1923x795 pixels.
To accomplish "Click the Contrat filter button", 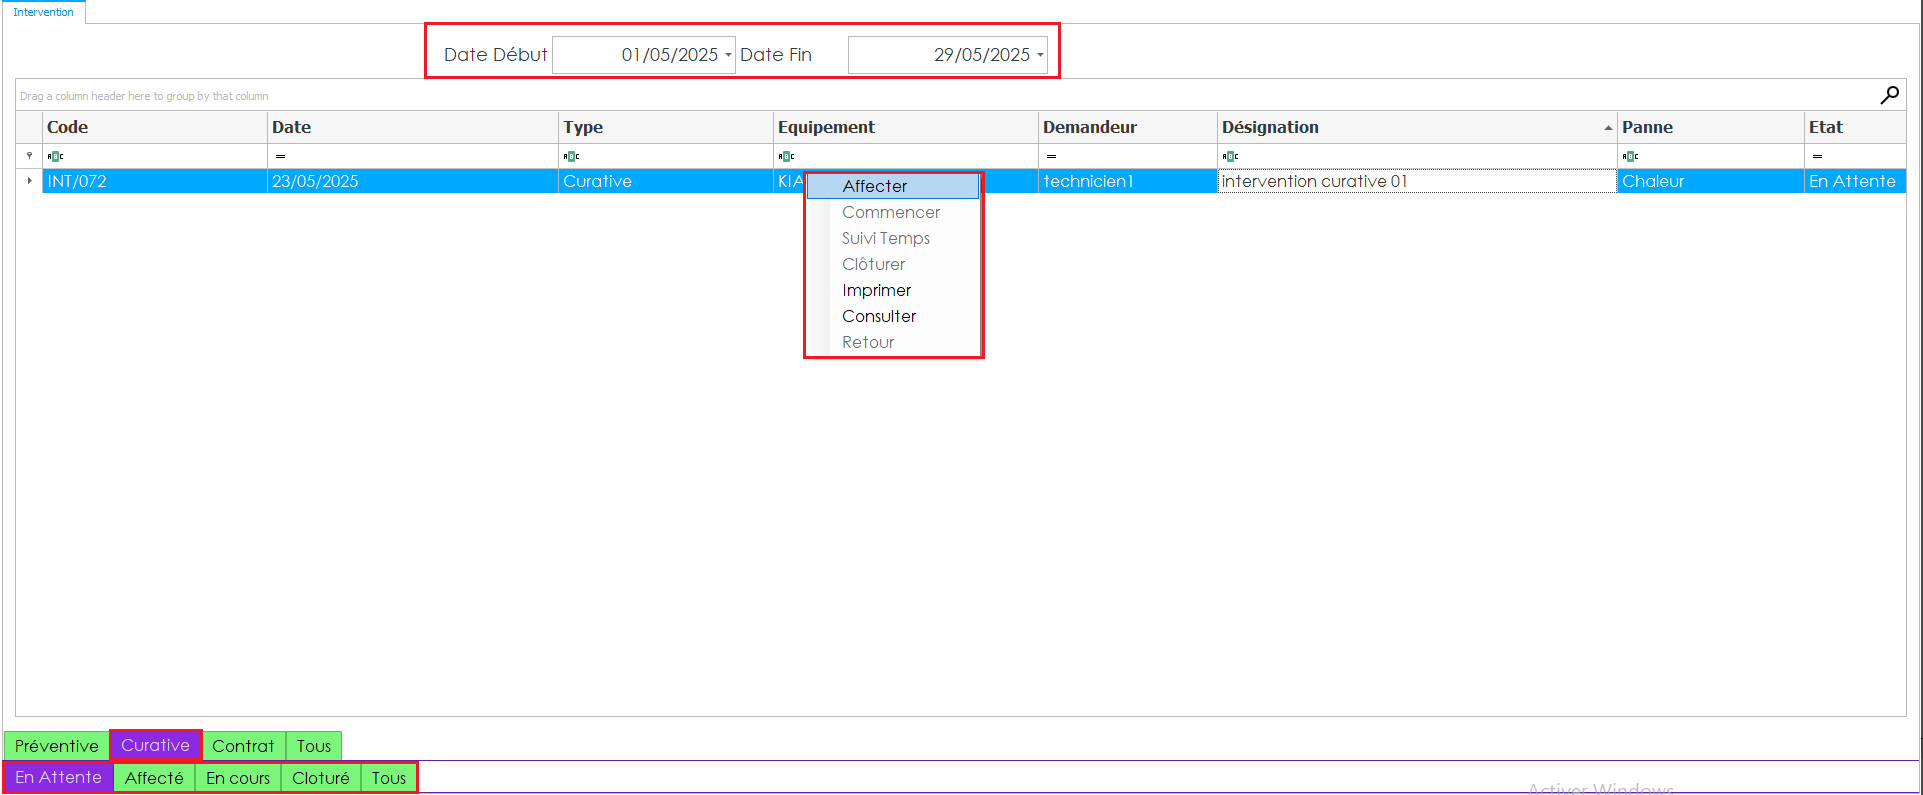I will 243,746.
